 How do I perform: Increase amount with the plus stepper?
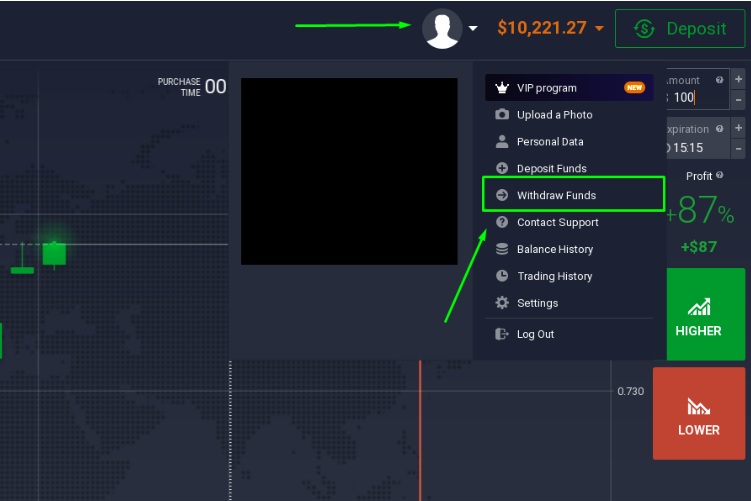click(738, 79)
